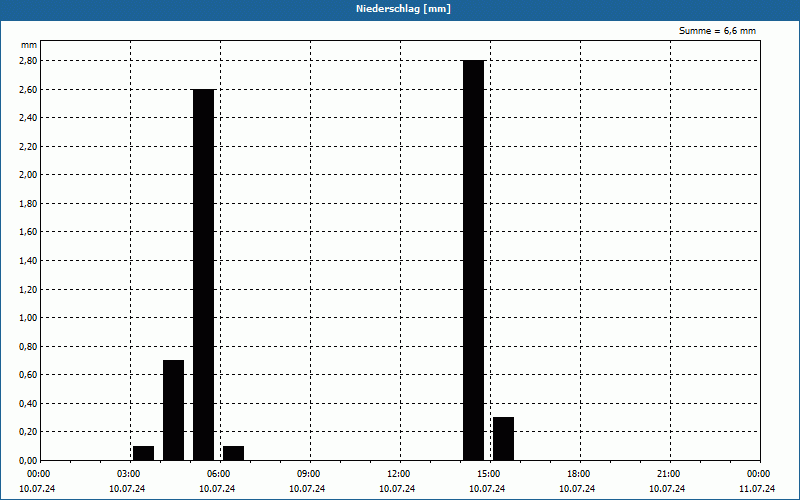
Task: Select the 2,40 y-axis value
Action: [29, 118]
